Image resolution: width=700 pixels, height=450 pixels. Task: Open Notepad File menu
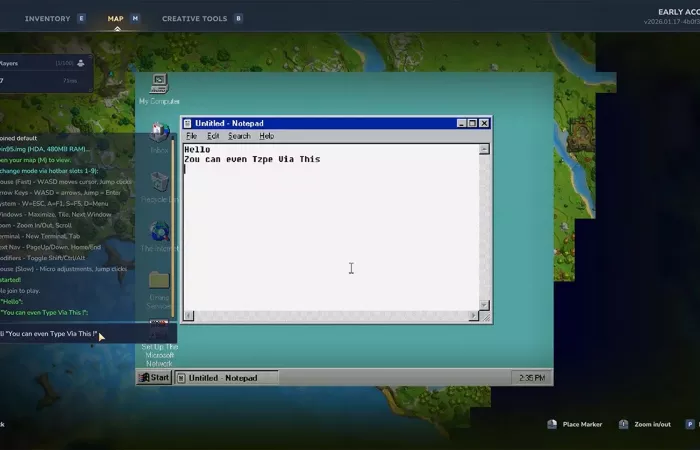(192, 136)
